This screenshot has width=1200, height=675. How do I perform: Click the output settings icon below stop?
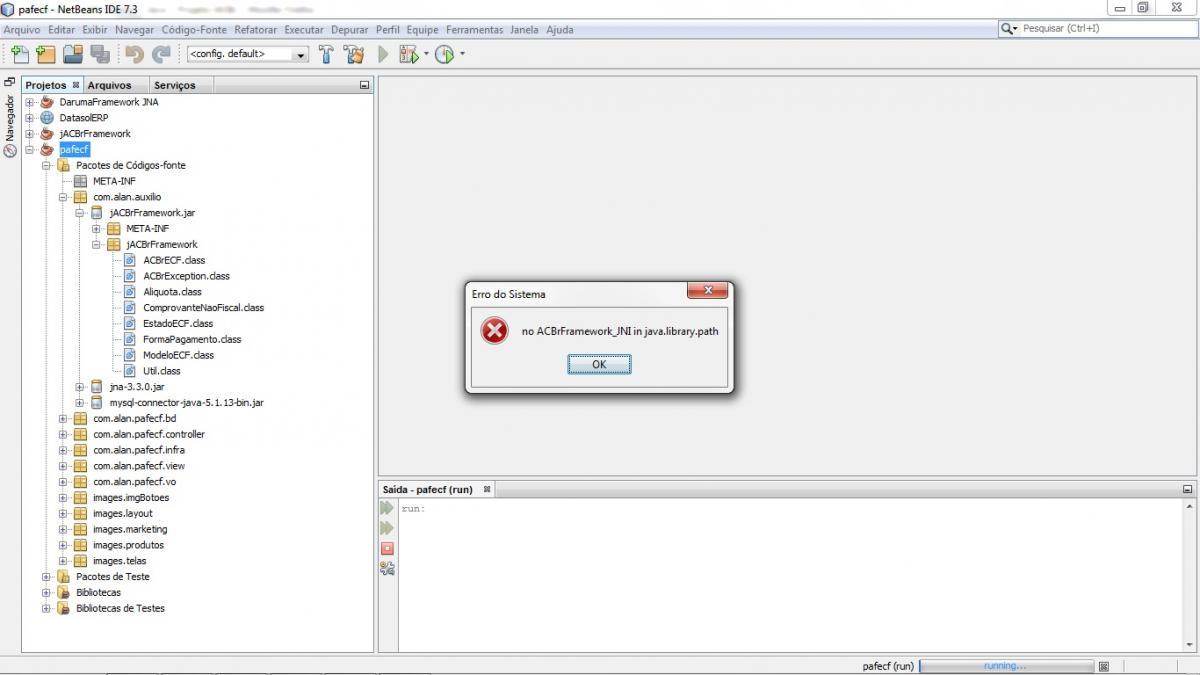coord(387,568)
